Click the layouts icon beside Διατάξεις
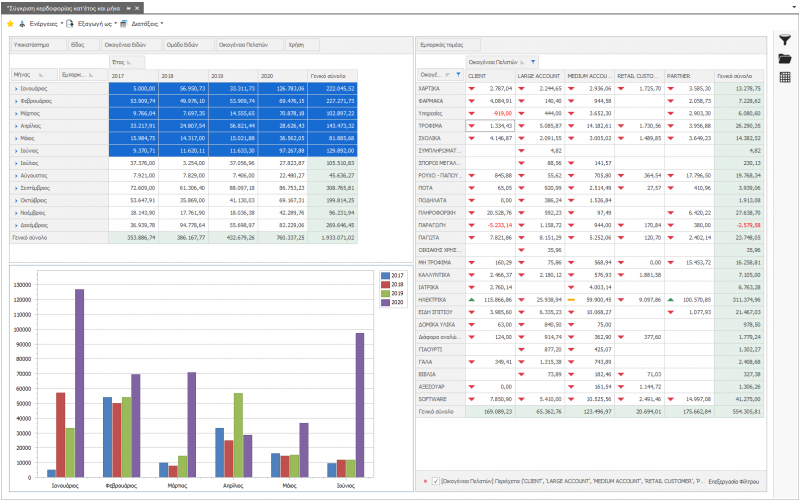This screenshot has height=501, width=800. pos(123,23)
